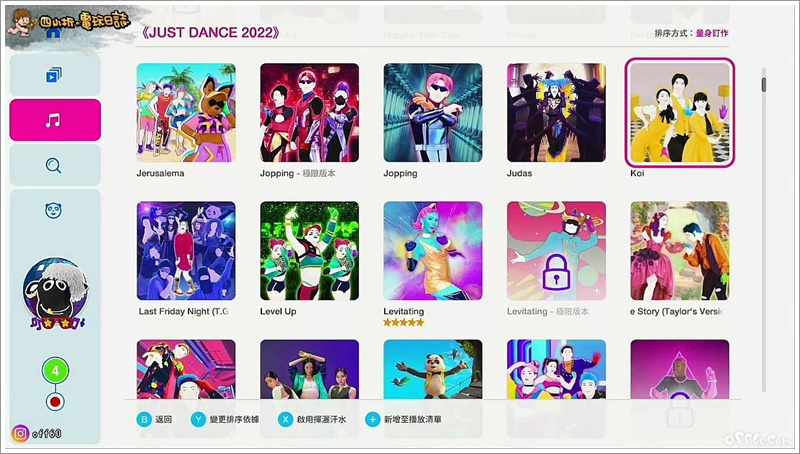Click the B button return icon

click(144, 419)
